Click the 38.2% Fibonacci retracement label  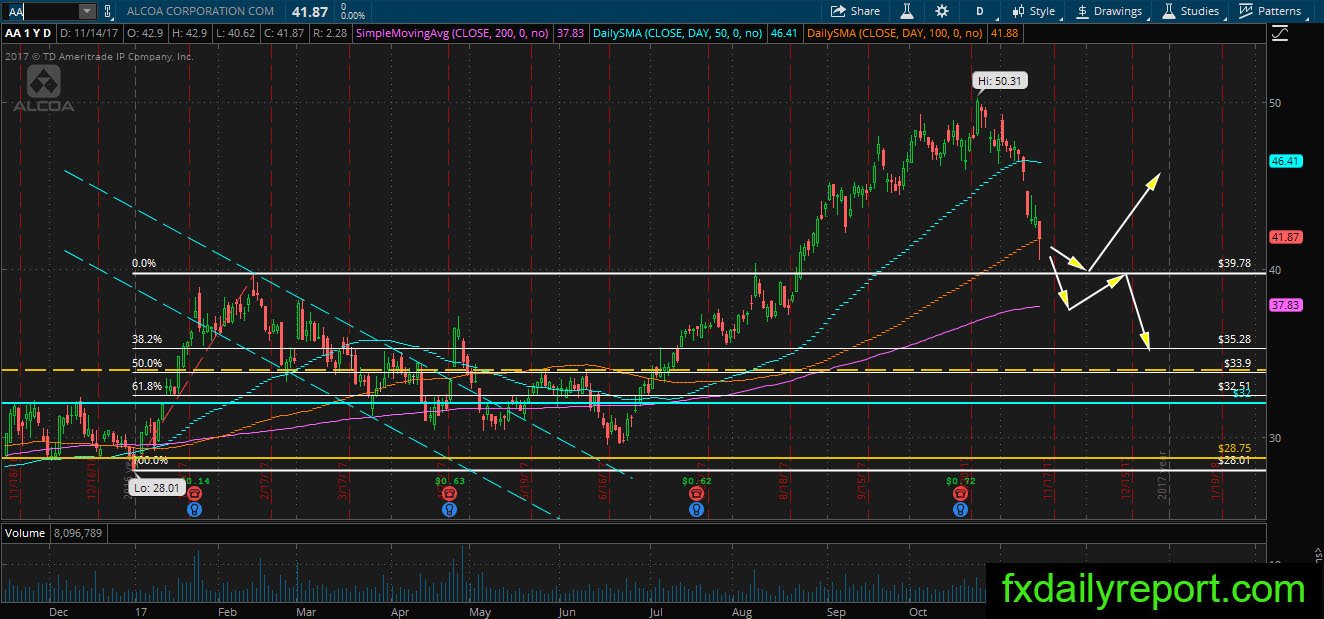point(147,339)
